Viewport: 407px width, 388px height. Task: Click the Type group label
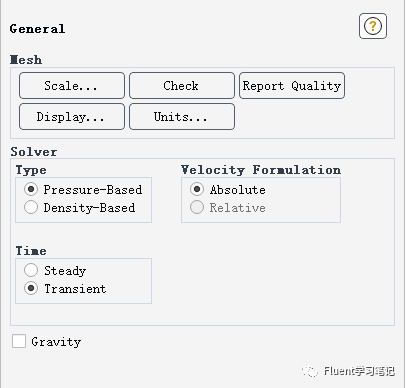[31, 170]
